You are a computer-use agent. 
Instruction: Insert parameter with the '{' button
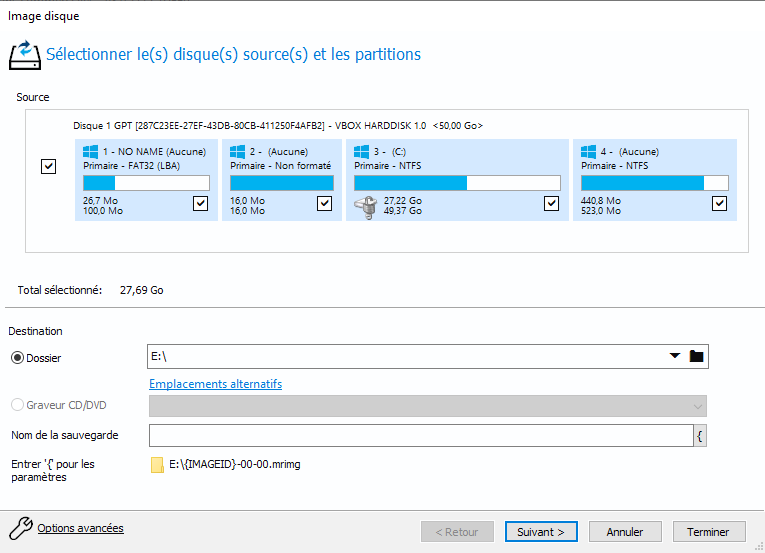click(x=700, y=435)
